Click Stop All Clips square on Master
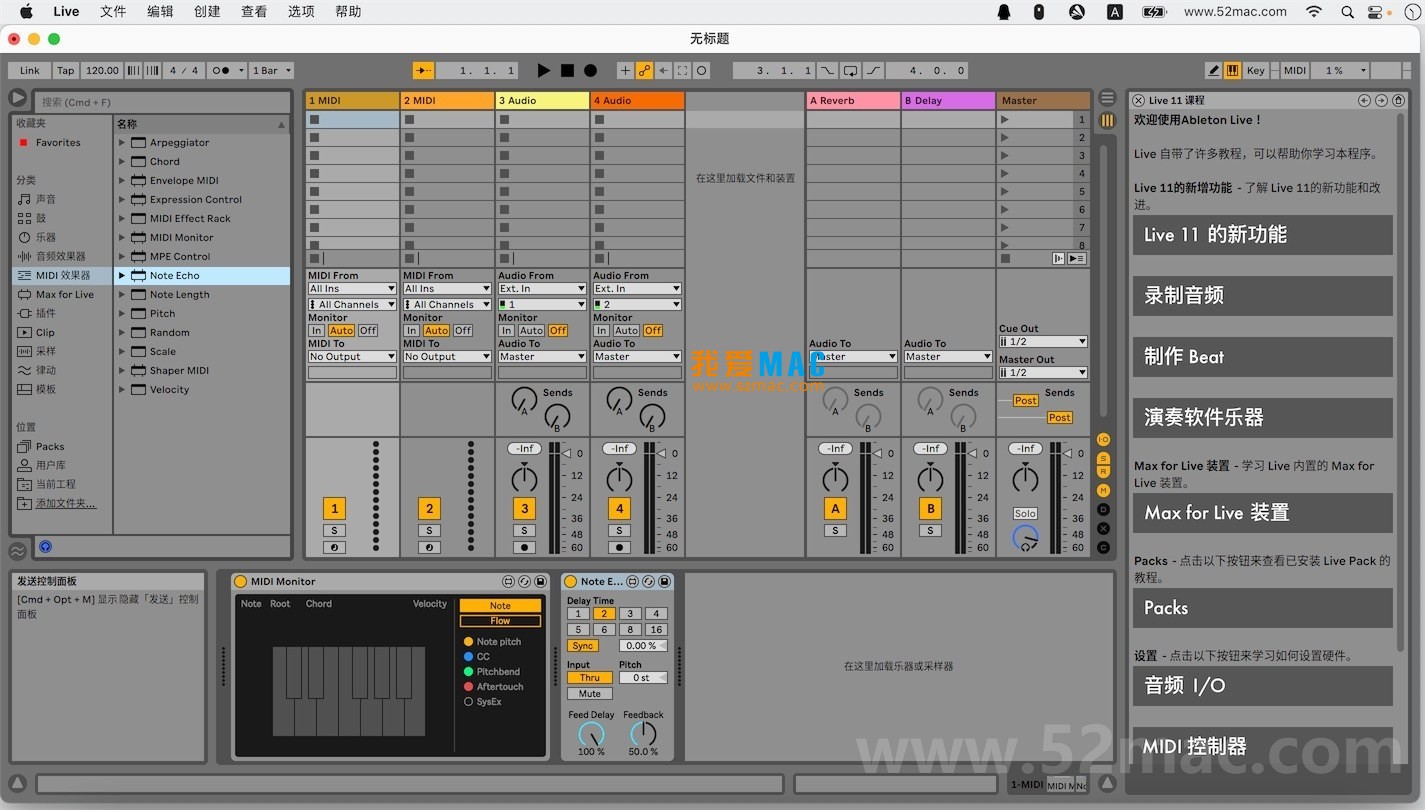Viewport: 1425px width, 810px height. click(x=1006, y=258)
